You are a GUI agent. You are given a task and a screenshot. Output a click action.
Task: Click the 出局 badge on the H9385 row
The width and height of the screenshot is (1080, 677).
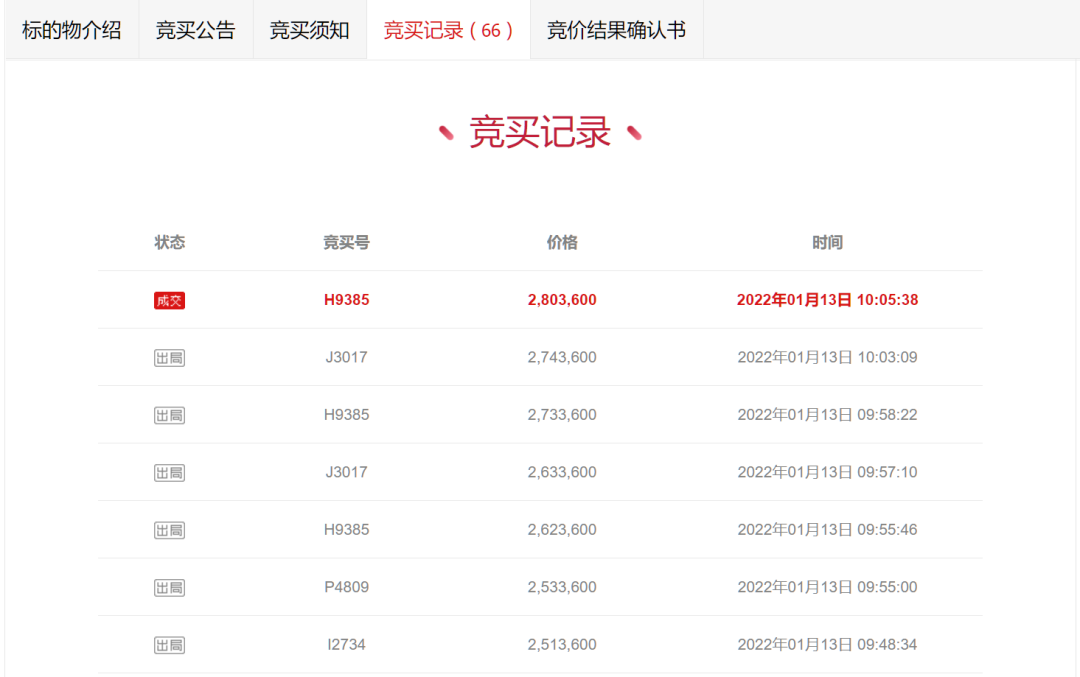(x=170, y=414)
